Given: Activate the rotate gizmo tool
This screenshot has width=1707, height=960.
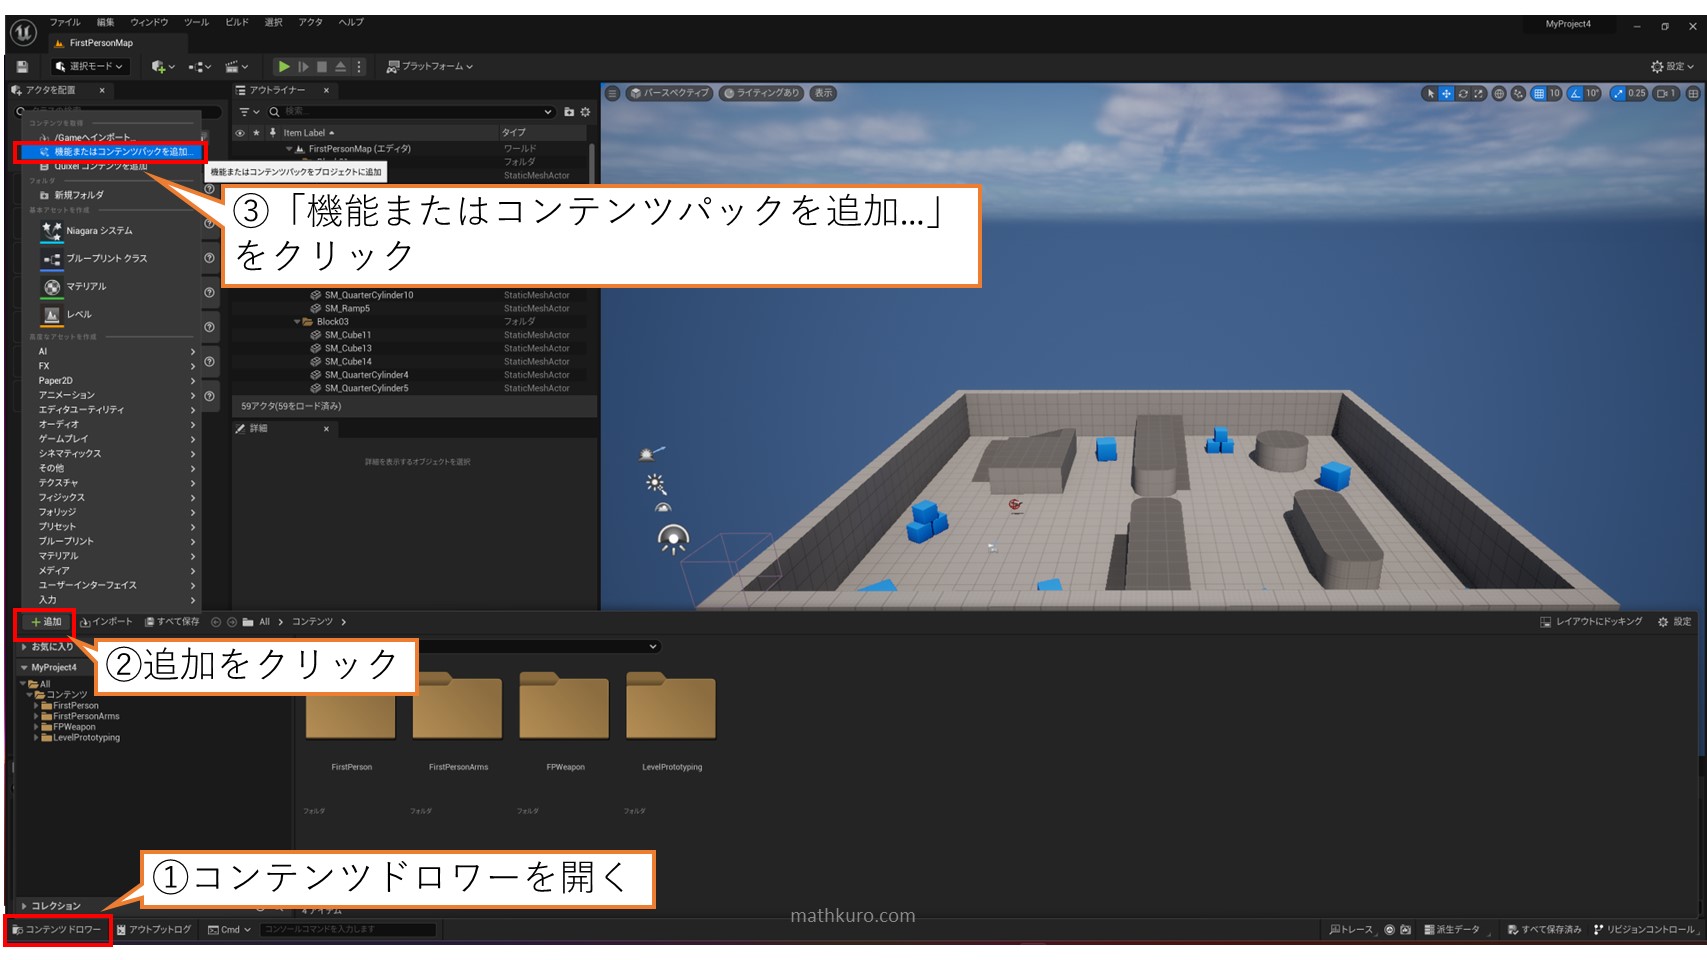Looking at the screenshot, I should click(1463, 93).
